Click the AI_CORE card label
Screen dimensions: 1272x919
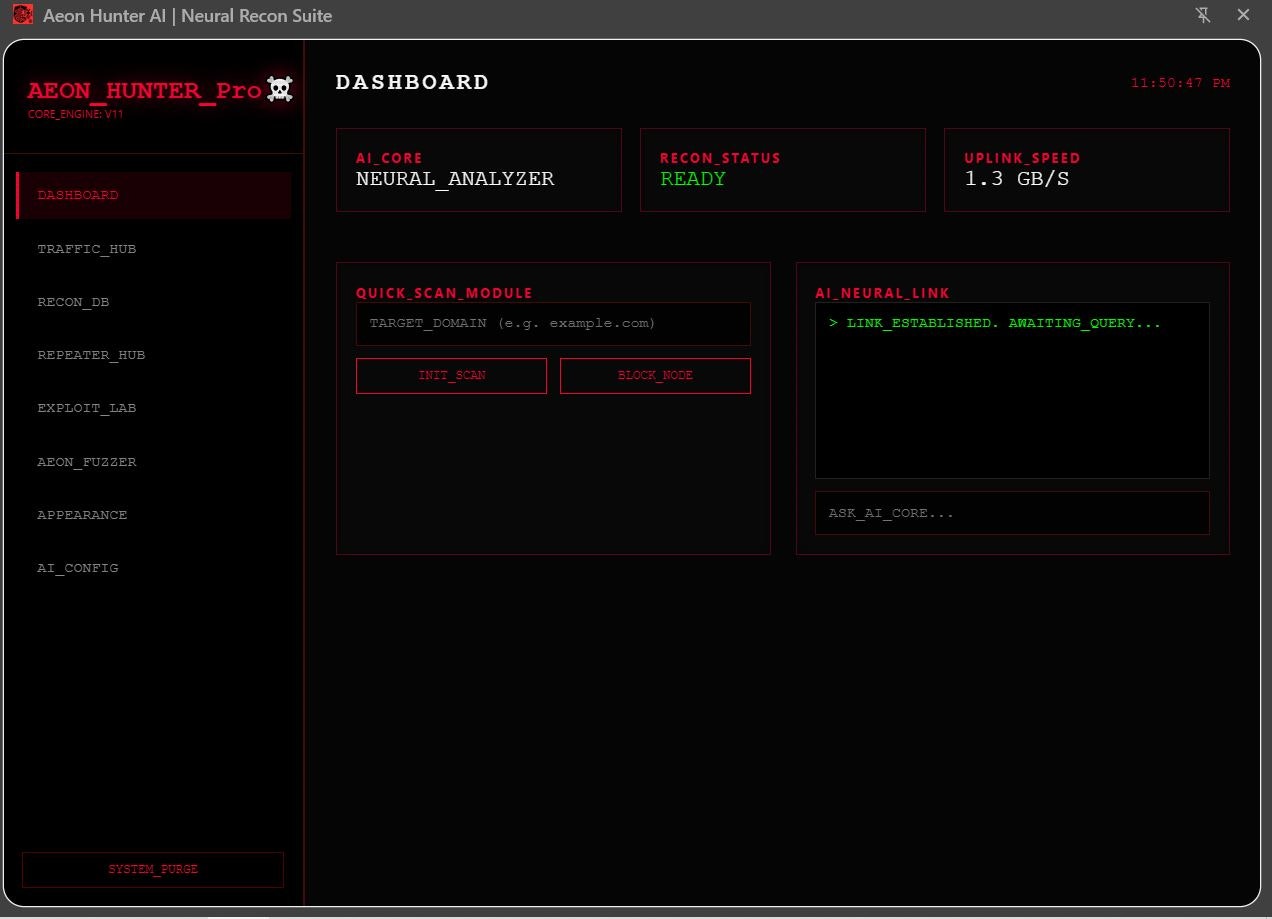pos(389,158)
